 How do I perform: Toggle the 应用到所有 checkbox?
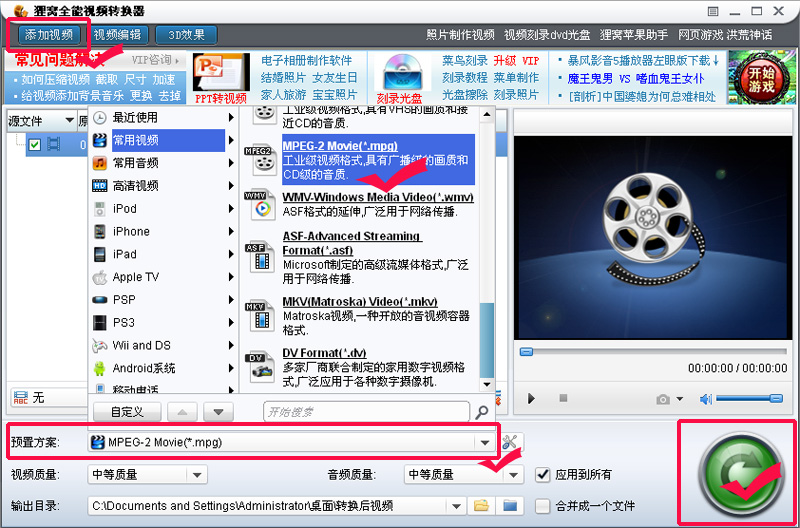point(543,474)
